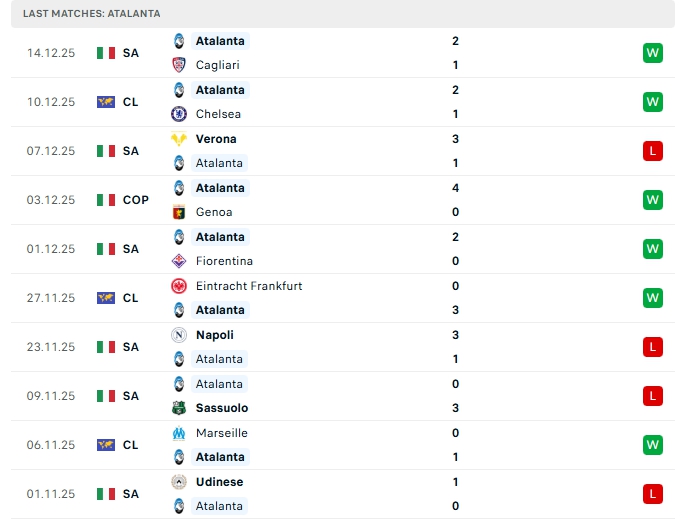Open the Marseille team name link

click(x=222, y=433)
